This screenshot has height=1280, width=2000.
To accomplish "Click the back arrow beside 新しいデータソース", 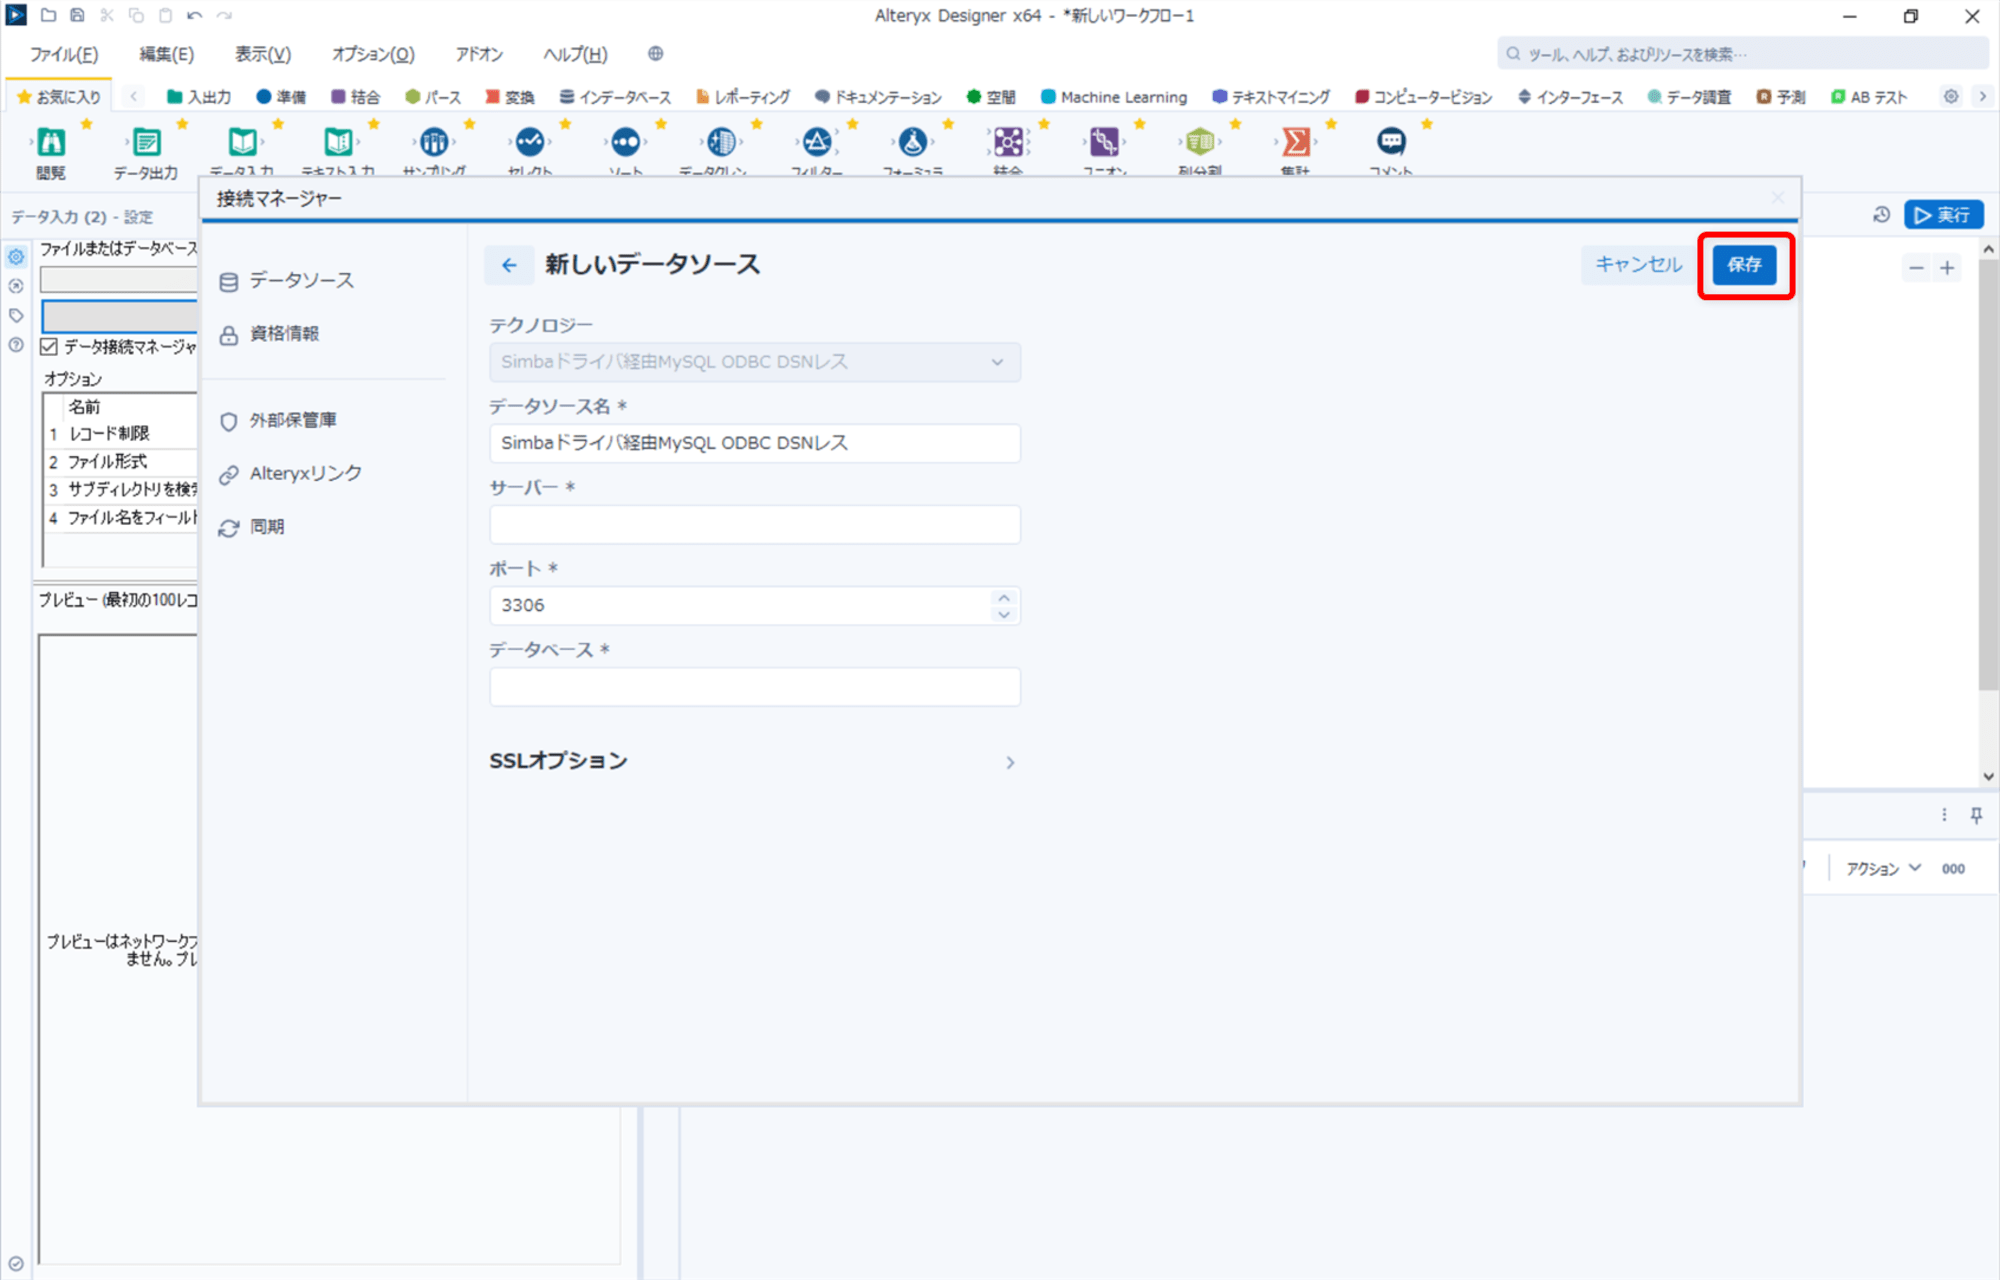I will 509,265.
